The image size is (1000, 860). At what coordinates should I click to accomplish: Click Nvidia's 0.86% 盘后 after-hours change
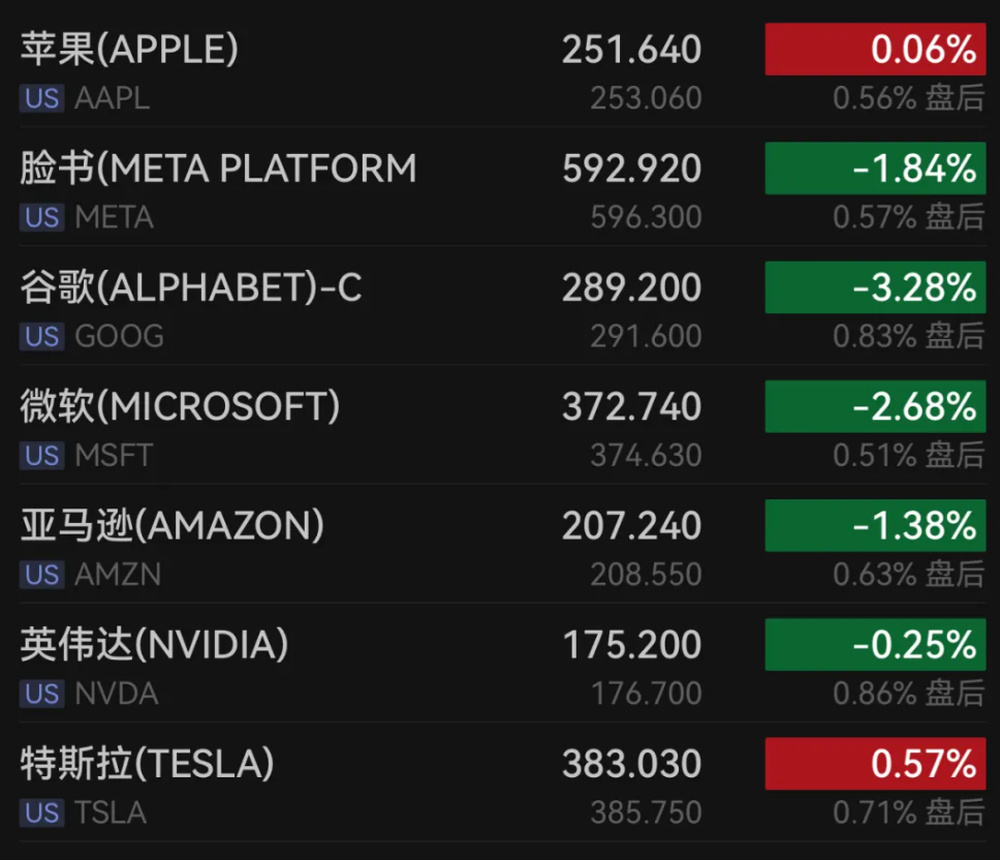pos(908,694)
